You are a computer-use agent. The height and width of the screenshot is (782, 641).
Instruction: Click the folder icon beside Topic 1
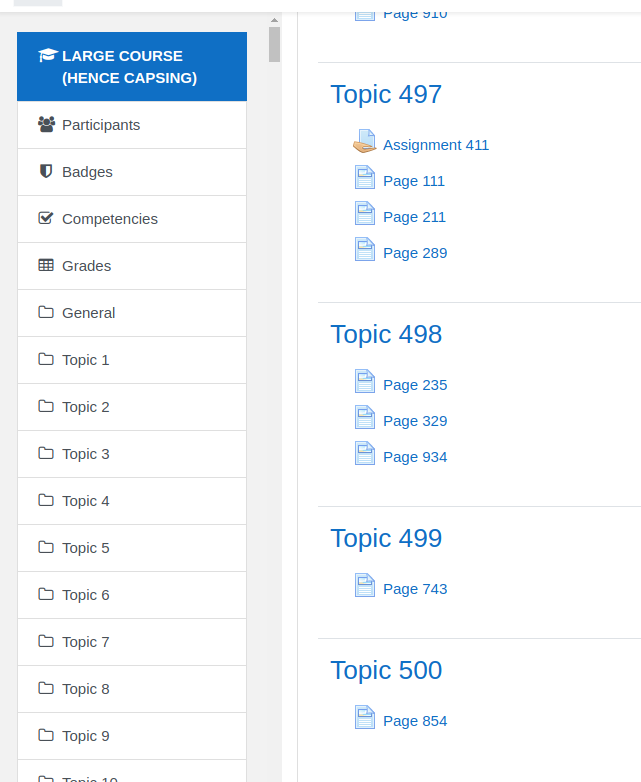pos(46,359)
